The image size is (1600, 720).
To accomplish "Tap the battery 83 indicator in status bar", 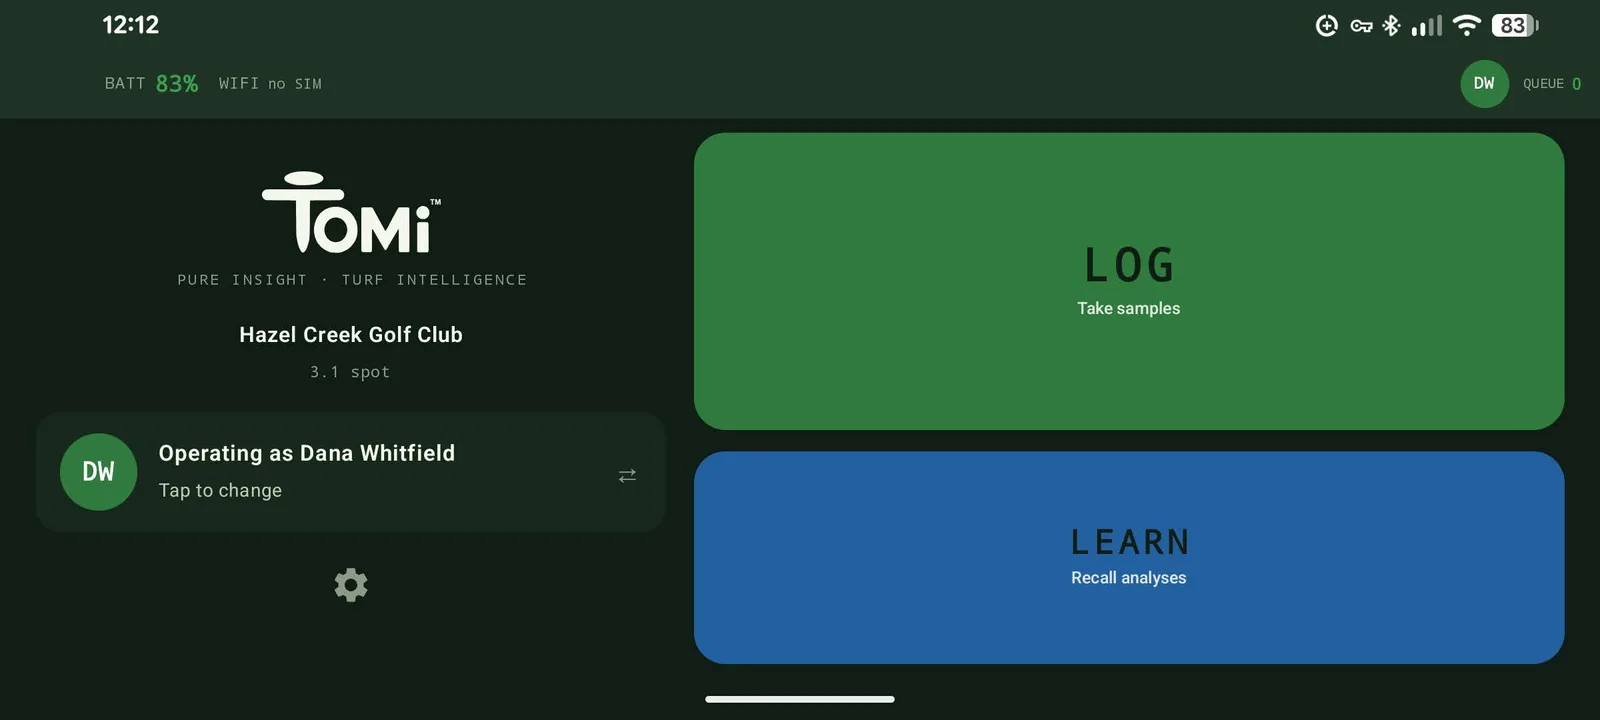I will pos(1514,25).
